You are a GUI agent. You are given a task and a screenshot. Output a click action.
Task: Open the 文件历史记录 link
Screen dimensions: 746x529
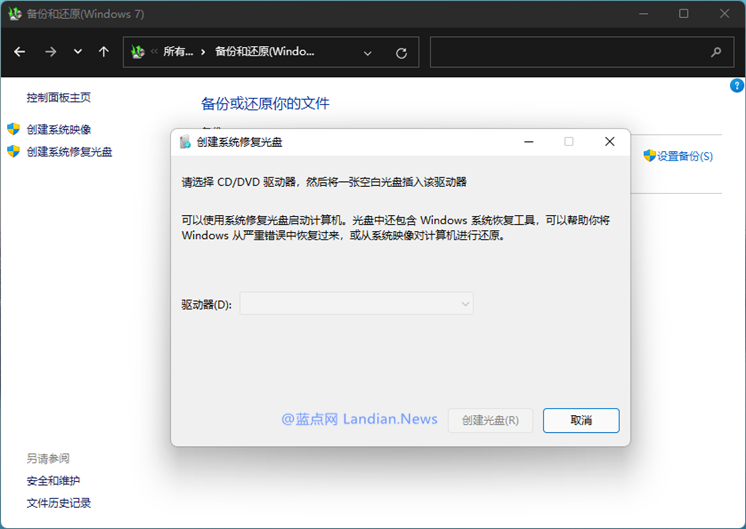[x=59, y=503]
